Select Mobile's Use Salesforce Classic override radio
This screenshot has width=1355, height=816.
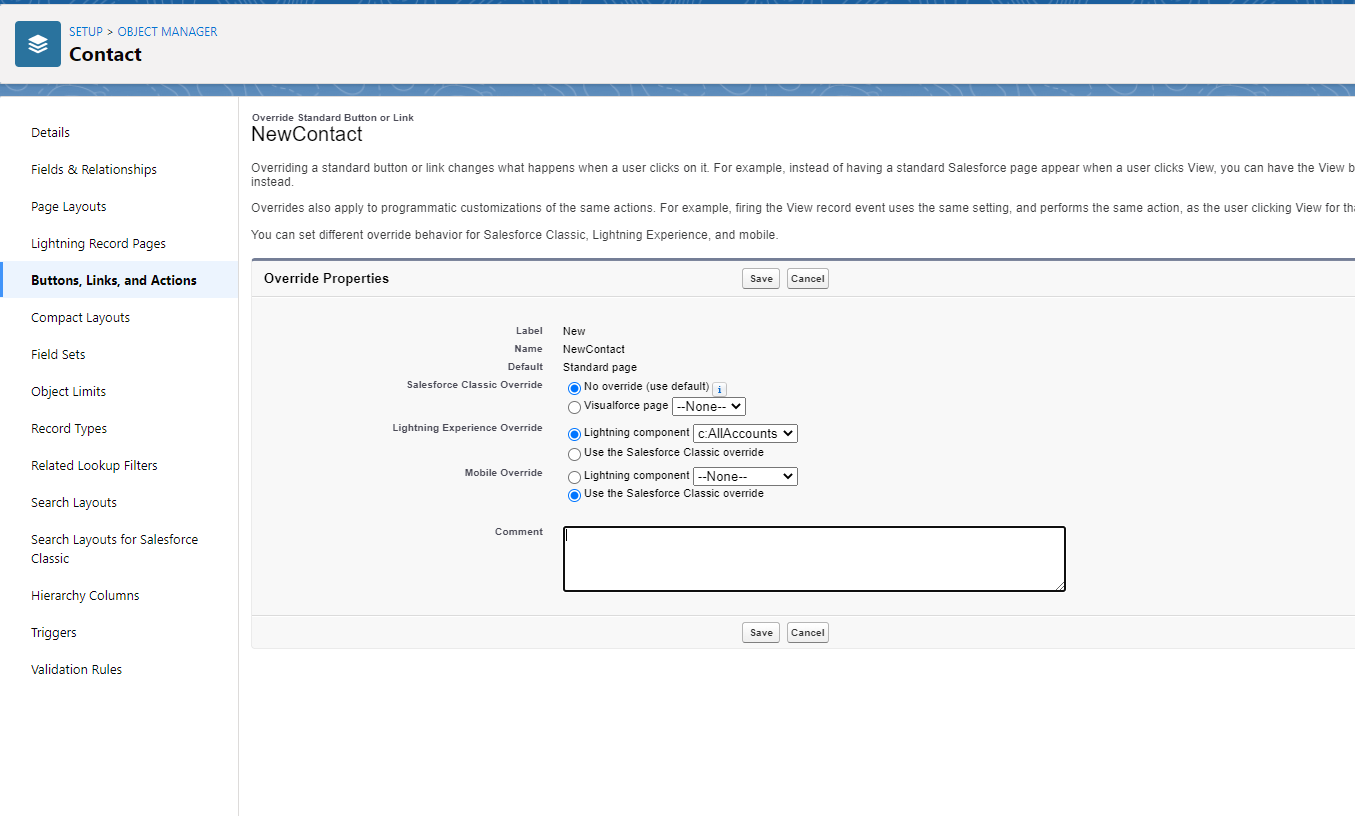(574, 495)
